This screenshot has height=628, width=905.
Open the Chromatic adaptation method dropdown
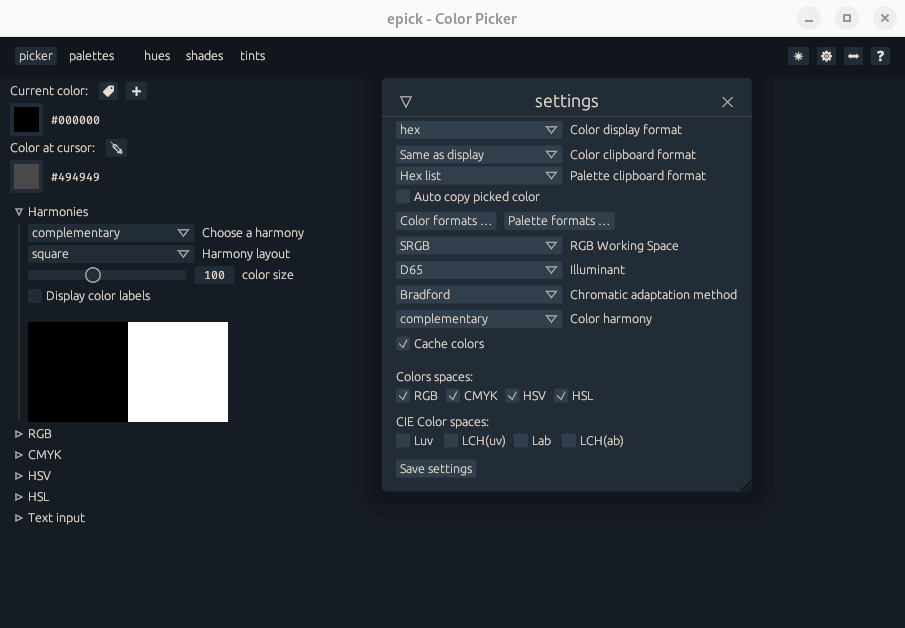click(x=478, y=295)
